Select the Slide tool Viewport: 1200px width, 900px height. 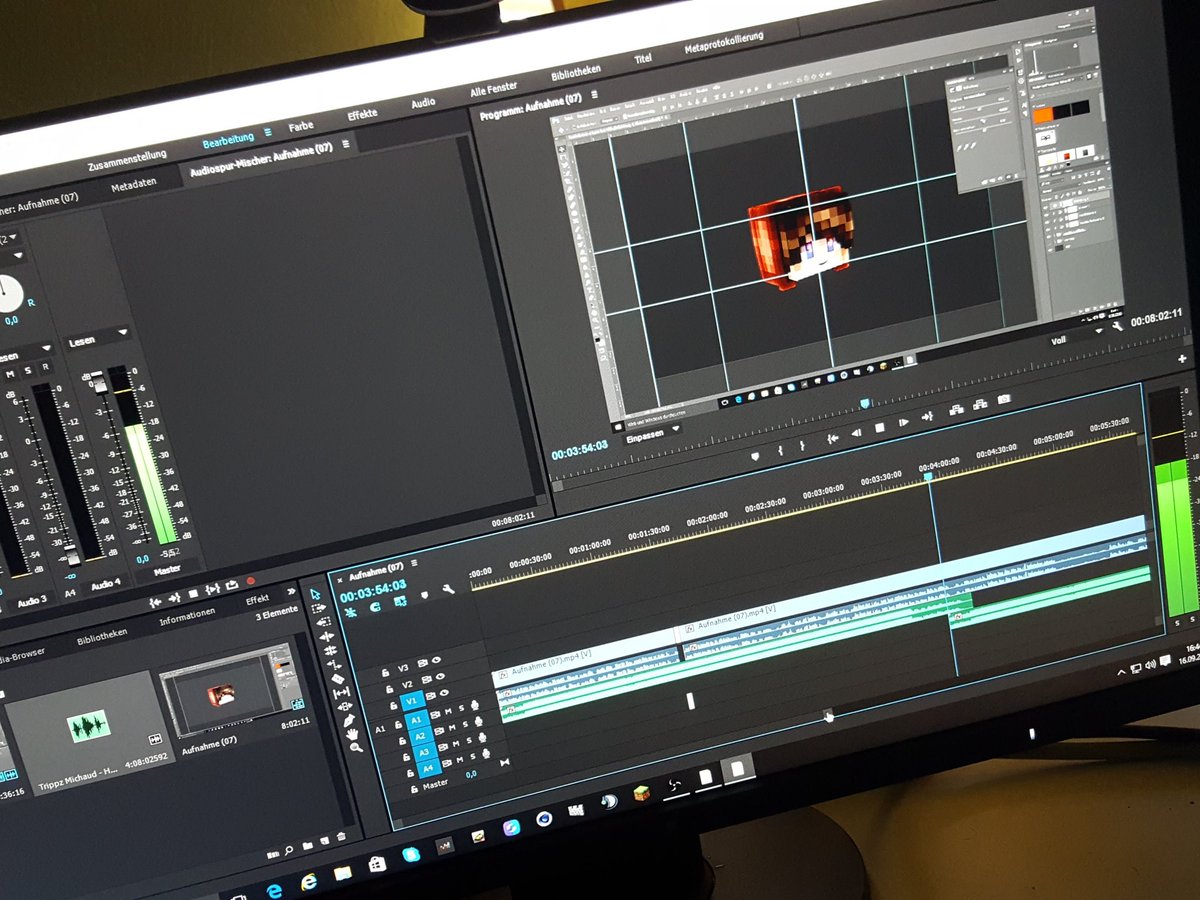pyautogui.click(x=345, y=706)
